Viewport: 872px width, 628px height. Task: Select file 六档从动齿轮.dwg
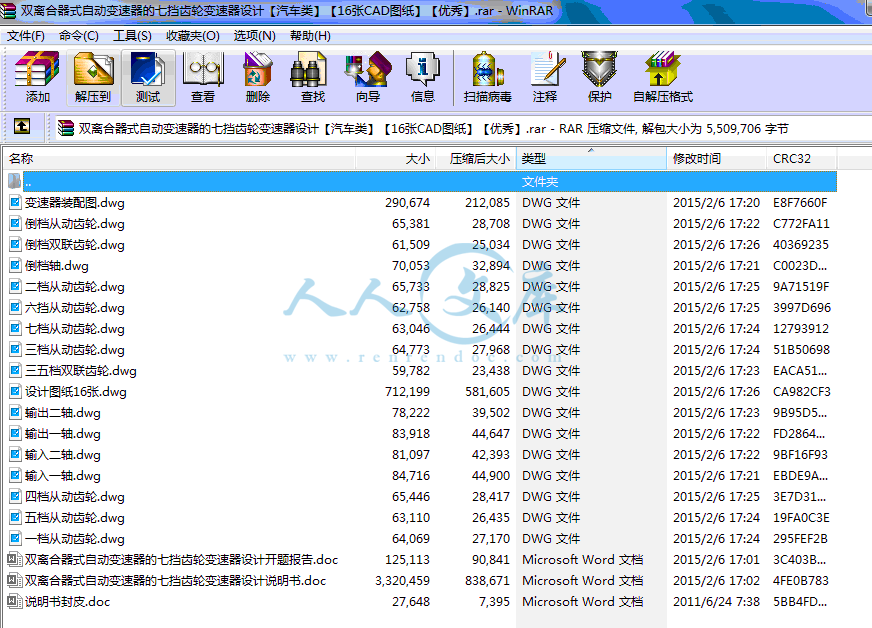tap(75, 308)
